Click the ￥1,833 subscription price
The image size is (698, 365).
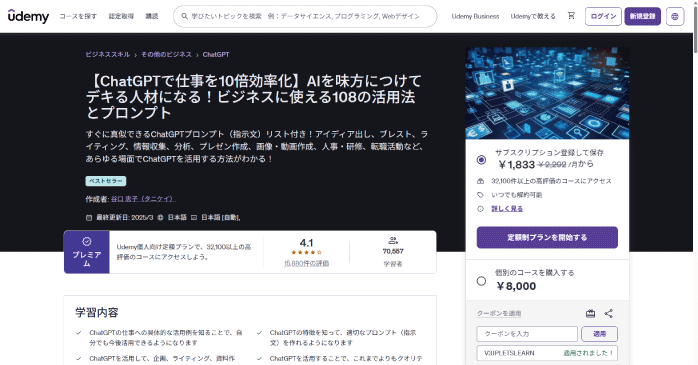click(516, 165)
